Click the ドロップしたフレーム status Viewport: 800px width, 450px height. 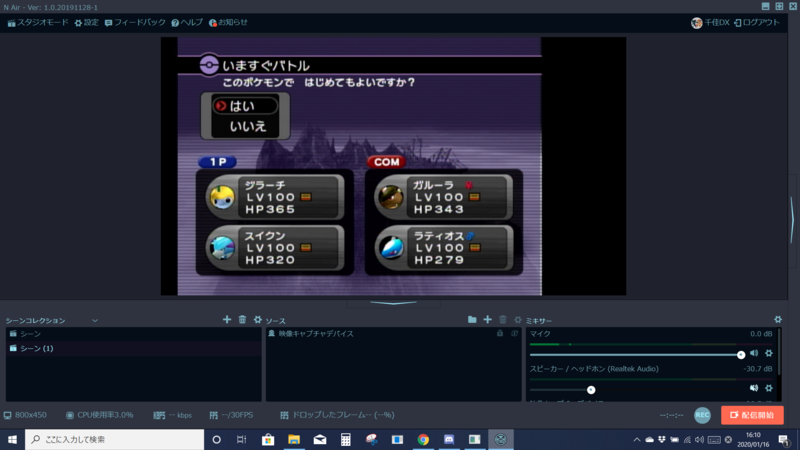point(337,415)
